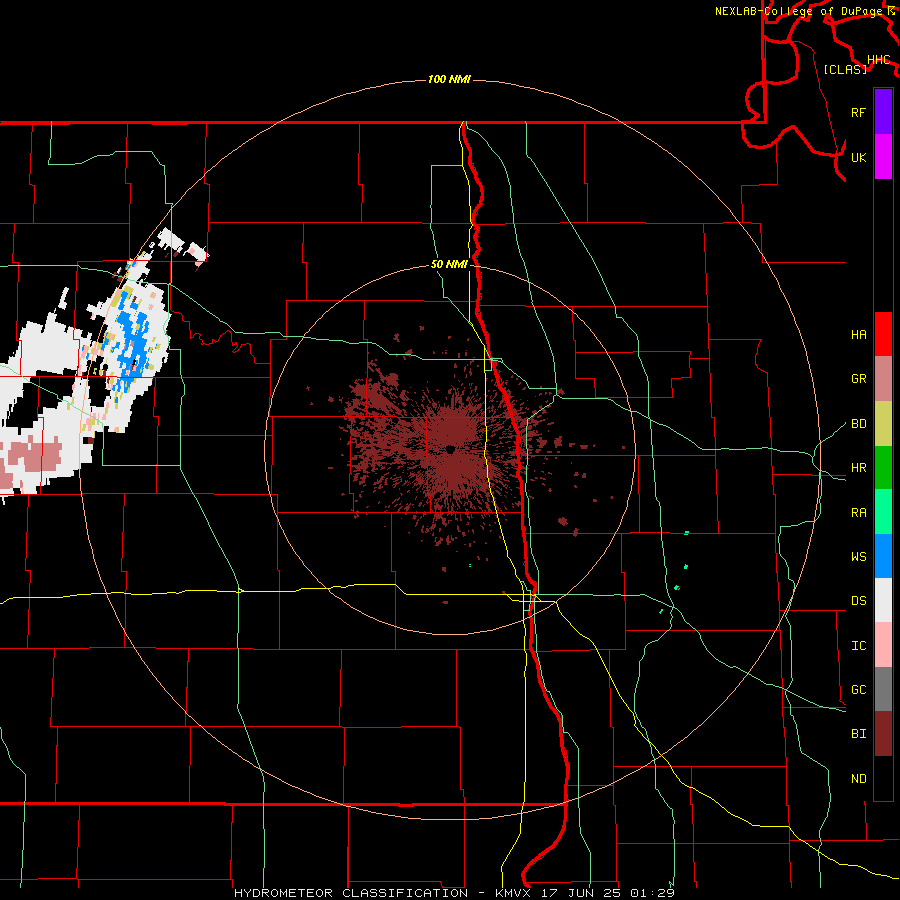The width and height of the screenshot is (900, 900).
Task: Click the 50 NMI range ring label
Action: [x=449, y=265]
